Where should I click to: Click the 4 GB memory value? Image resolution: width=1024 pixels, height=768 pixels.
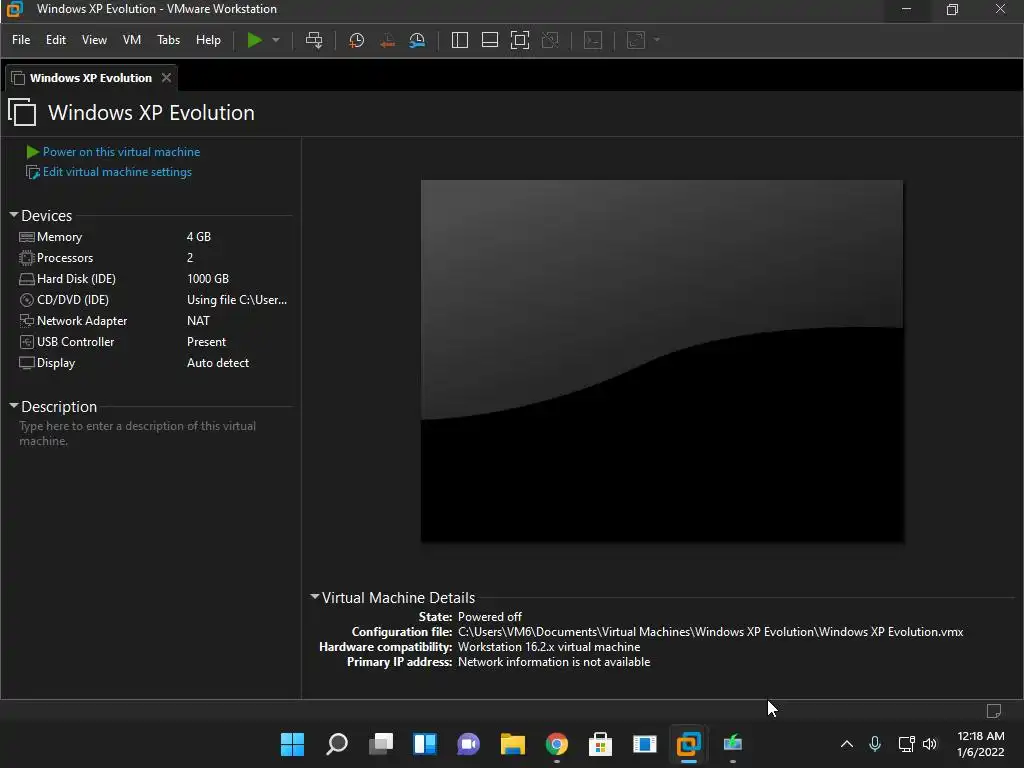[x=199, y=237]
